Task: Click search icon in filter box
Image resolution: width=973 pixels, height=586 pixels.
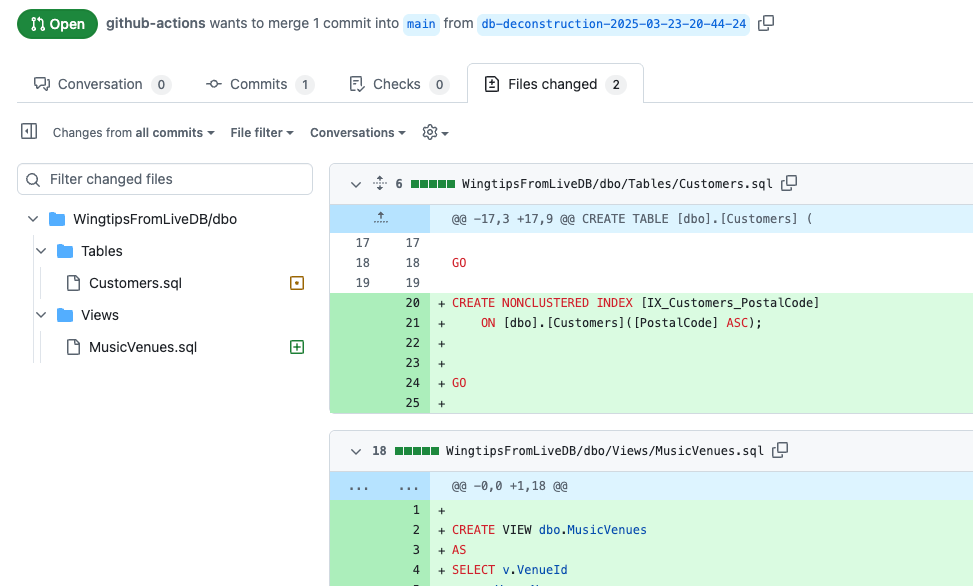Action: coord(33,179)
